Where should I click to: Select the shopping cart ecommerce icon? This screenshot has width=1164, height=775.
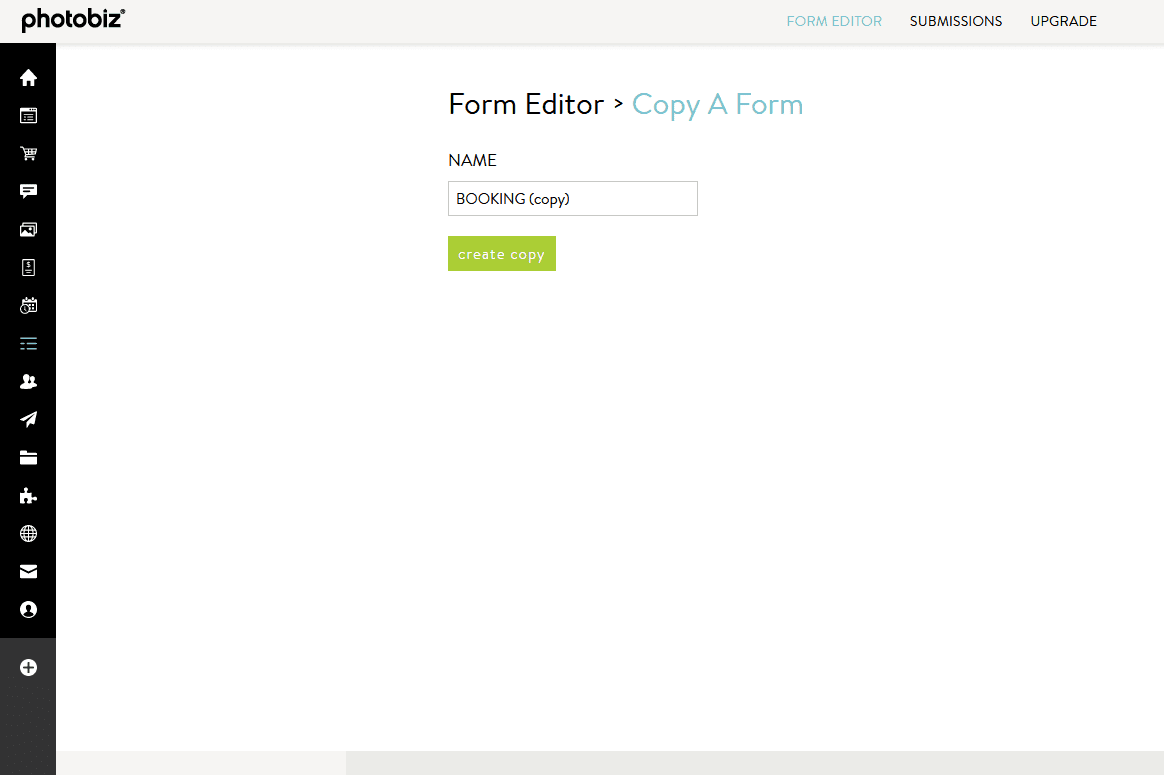click(x=28, y=153)
